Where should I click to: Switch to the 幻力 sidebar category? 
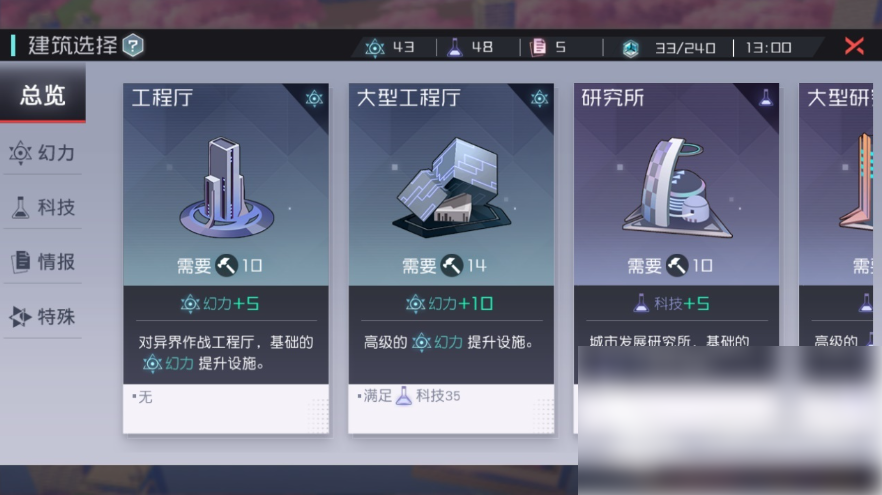tap(43, 152)
